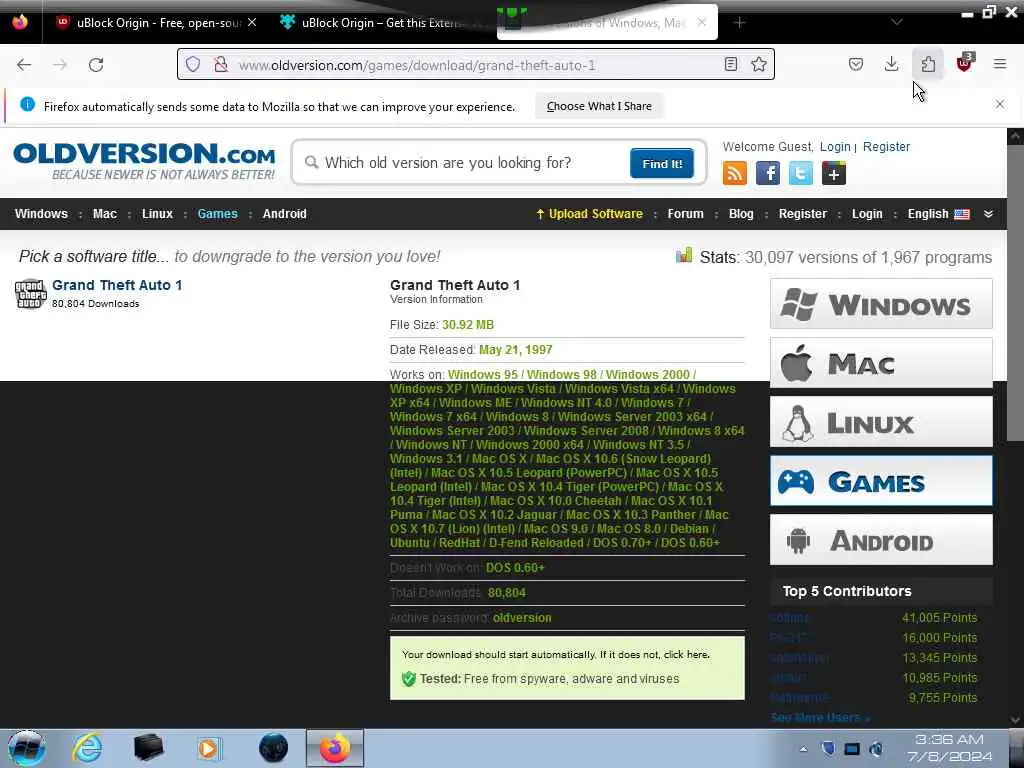The width and height of the screenshot is (1024, 768).
Task: Launch Internet Explorer from the taskbar
Action: [87, 748]
